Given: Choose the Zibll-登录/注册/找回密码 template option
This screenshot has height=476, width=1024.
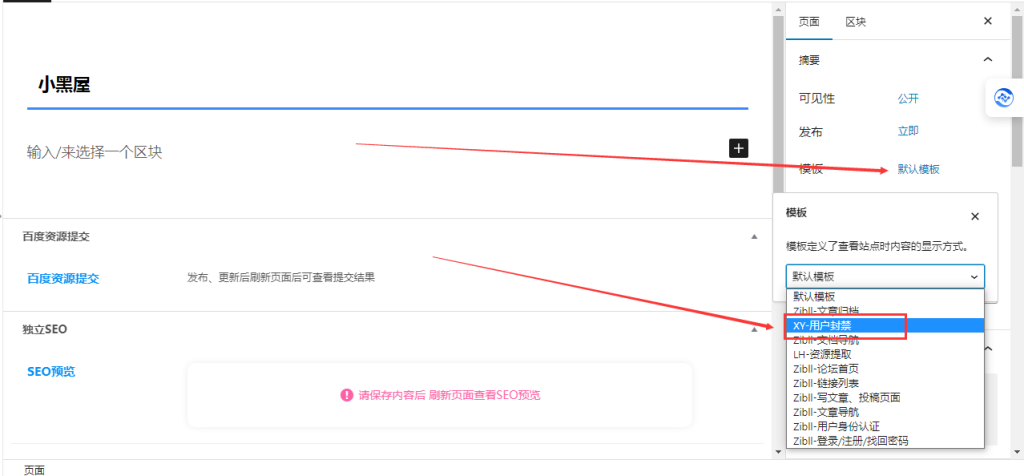Looking at the screenshot, I should point(885,441).
